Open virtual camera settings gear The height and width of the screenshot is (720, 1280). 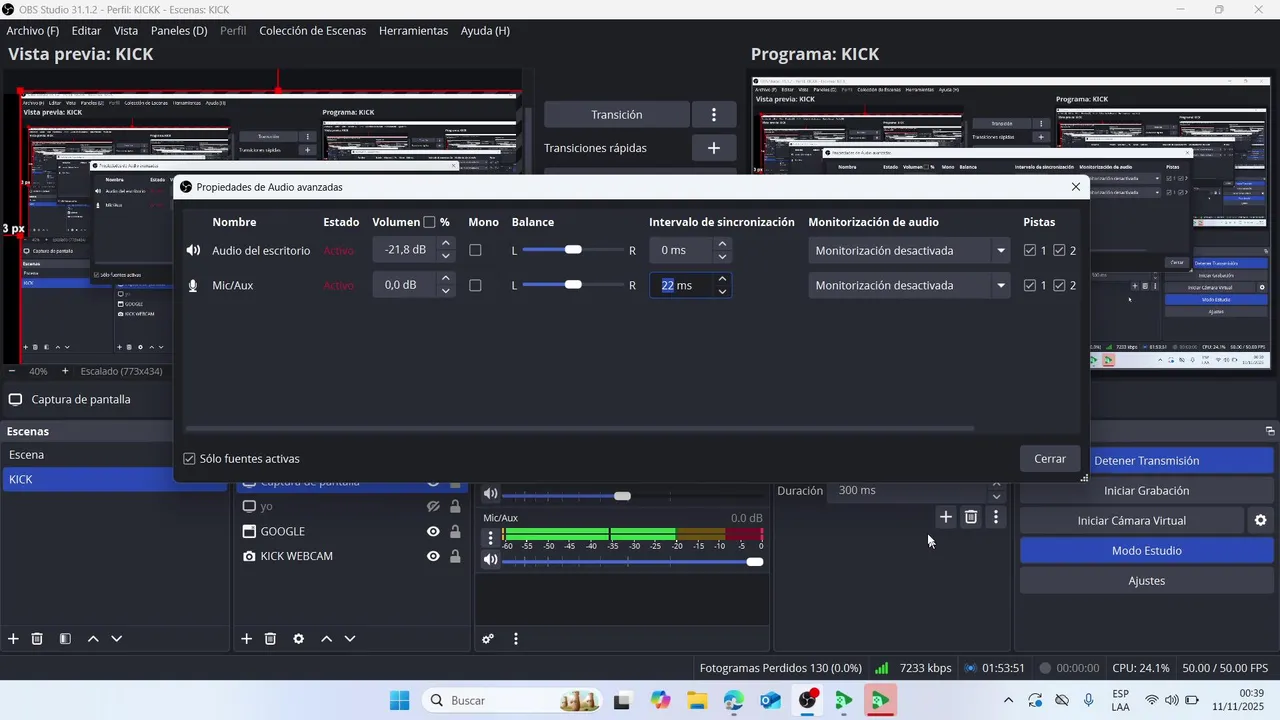(x=1261, y=521)
